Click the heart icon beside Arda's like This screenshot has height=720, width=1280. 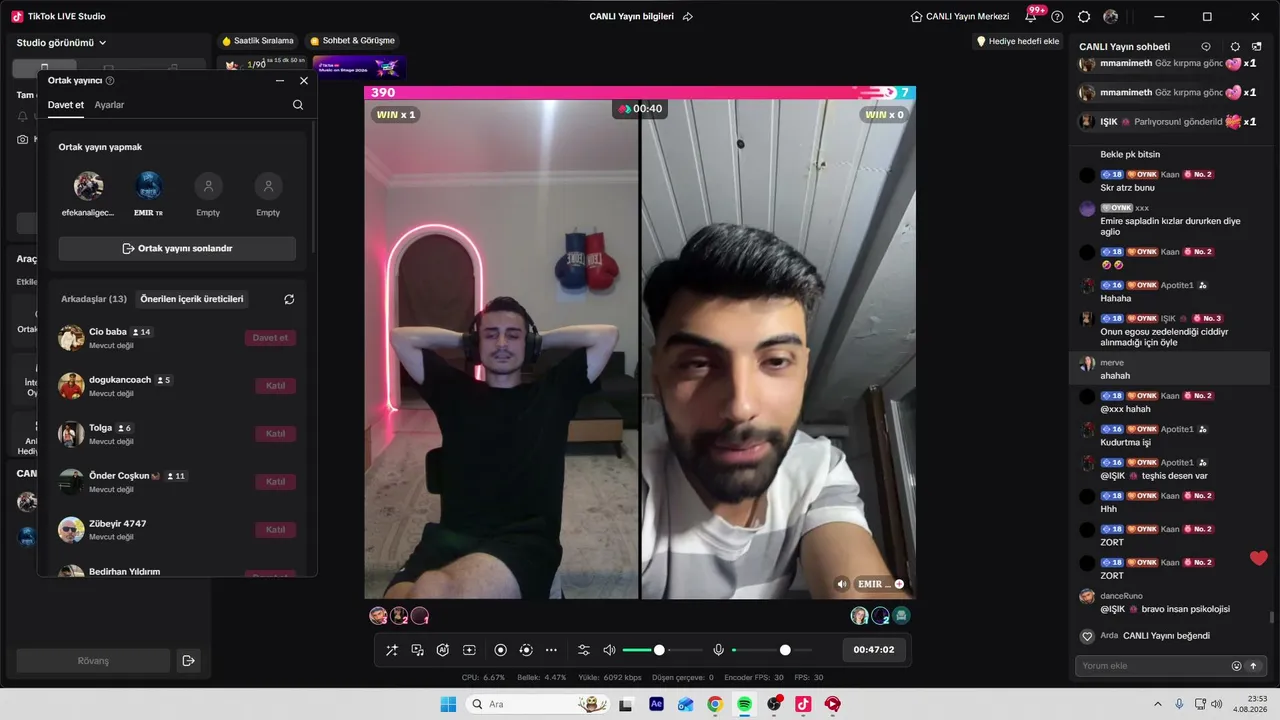click(1087, 636)
